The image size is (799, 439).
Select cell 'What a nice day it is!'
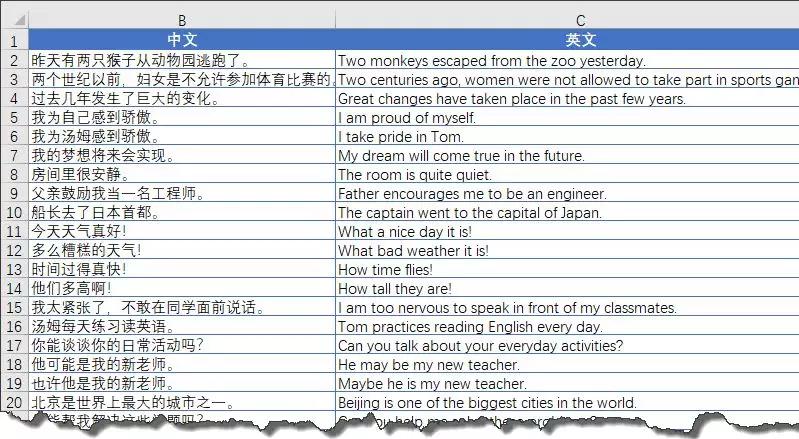click(567, 231)
